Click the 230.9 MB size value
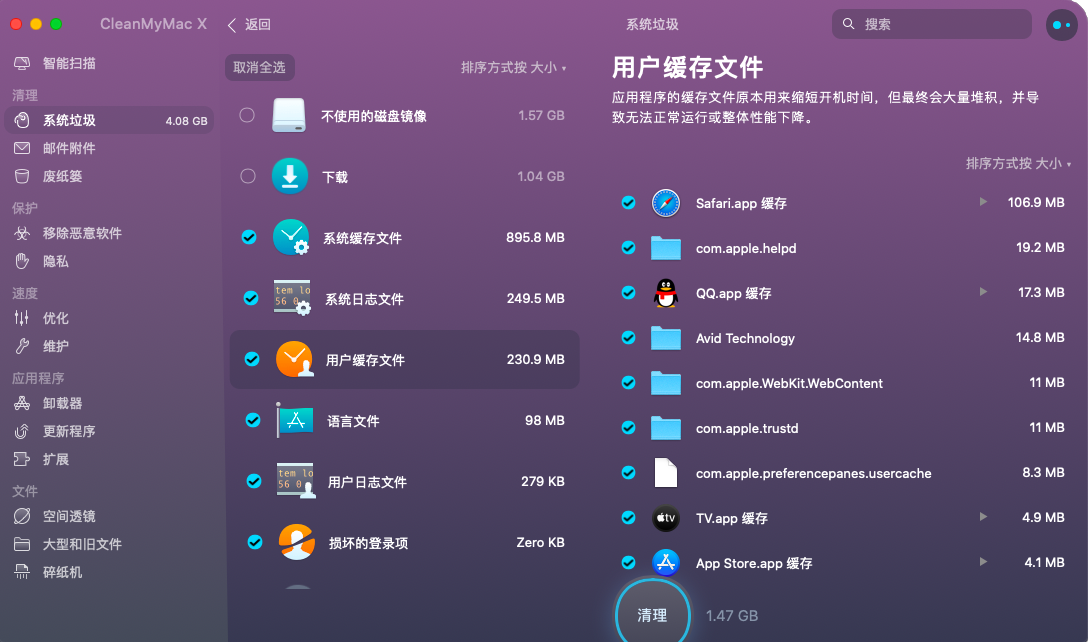The width and height of the screenshot is (1088, 642). (x=535, y=359)
